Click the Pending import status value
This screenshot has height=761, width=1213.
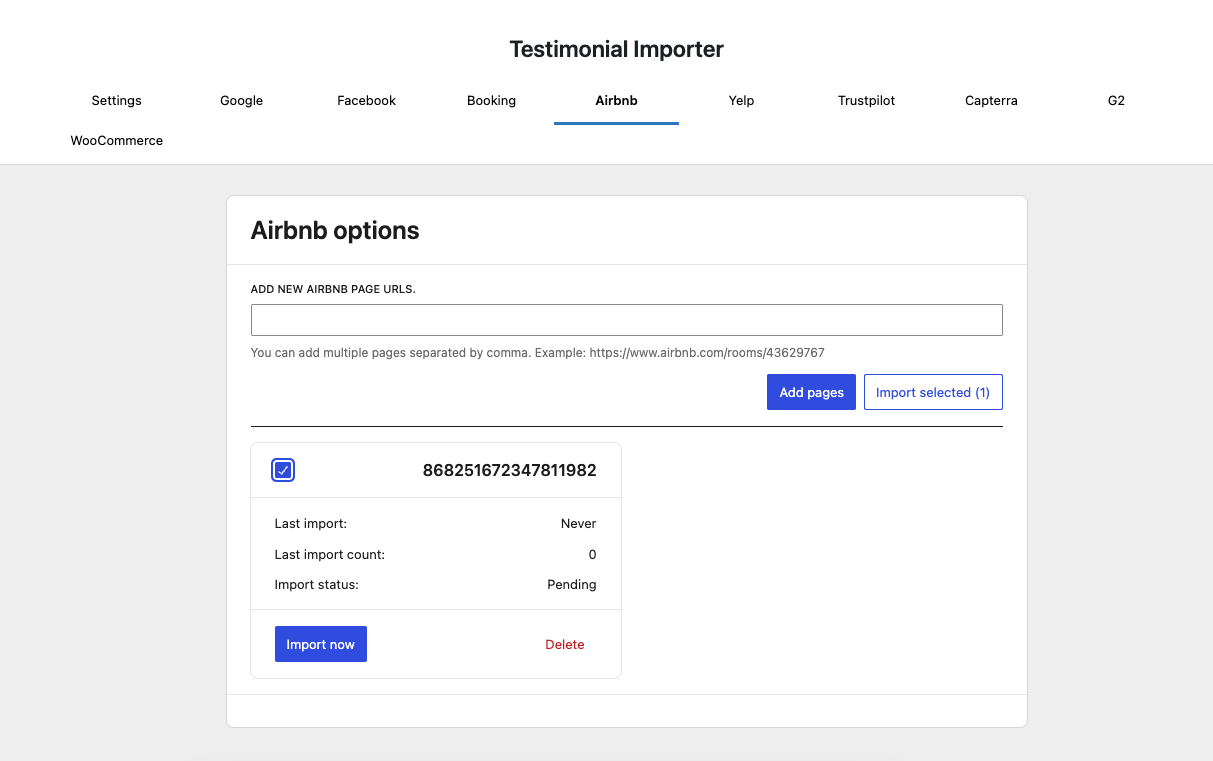572,584
